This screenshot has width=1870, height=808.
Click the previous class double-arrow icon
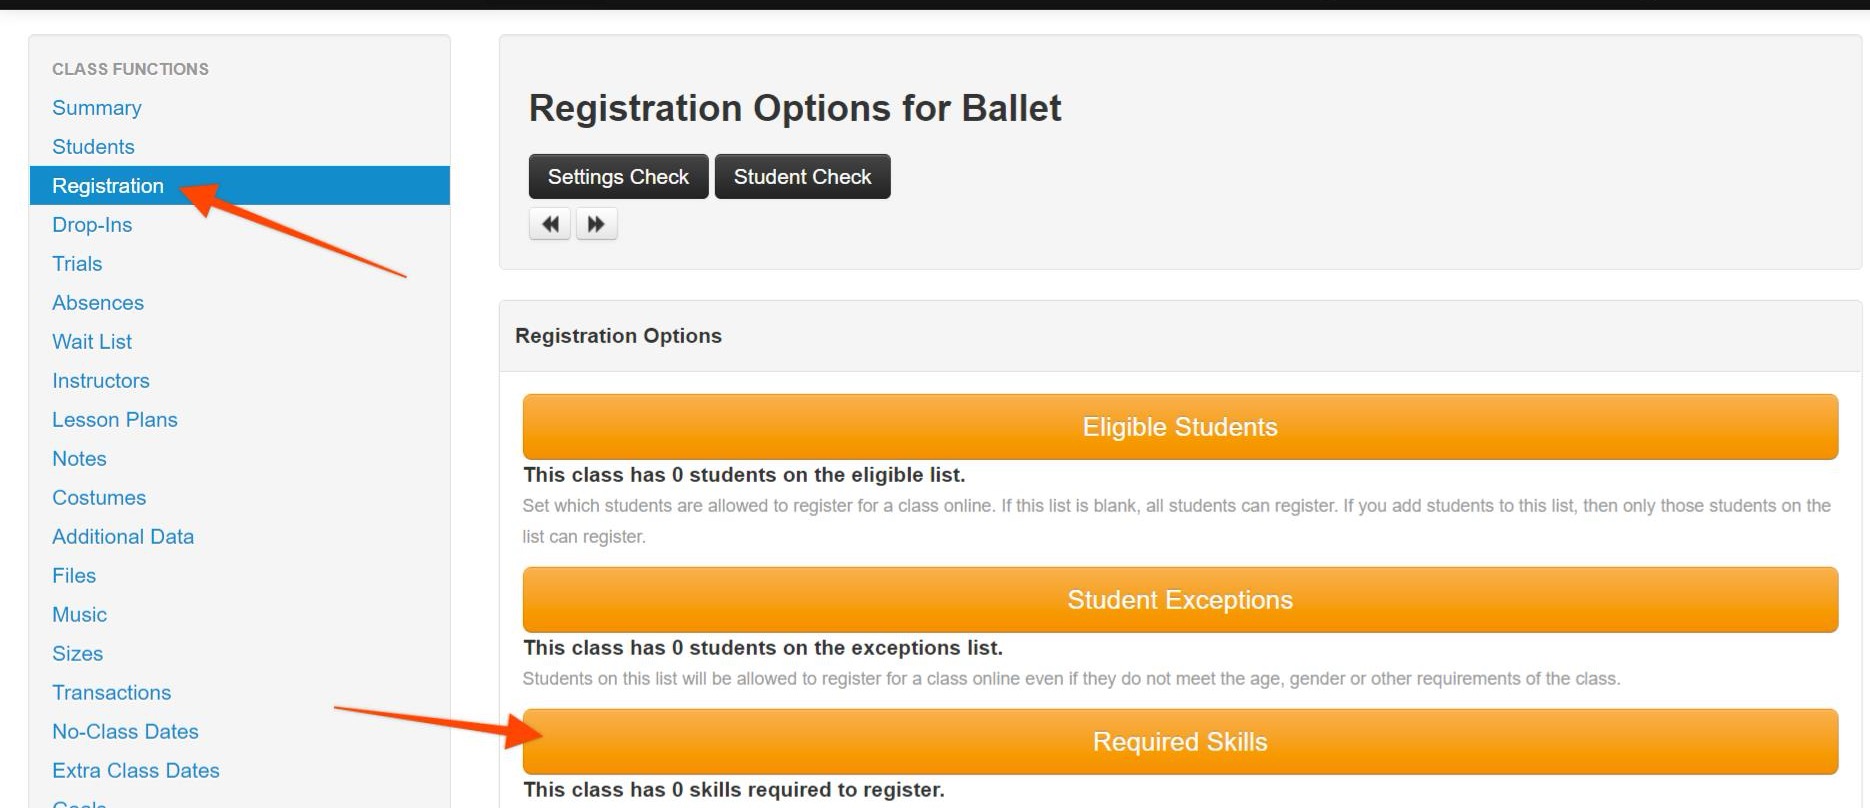pos(550,224)
